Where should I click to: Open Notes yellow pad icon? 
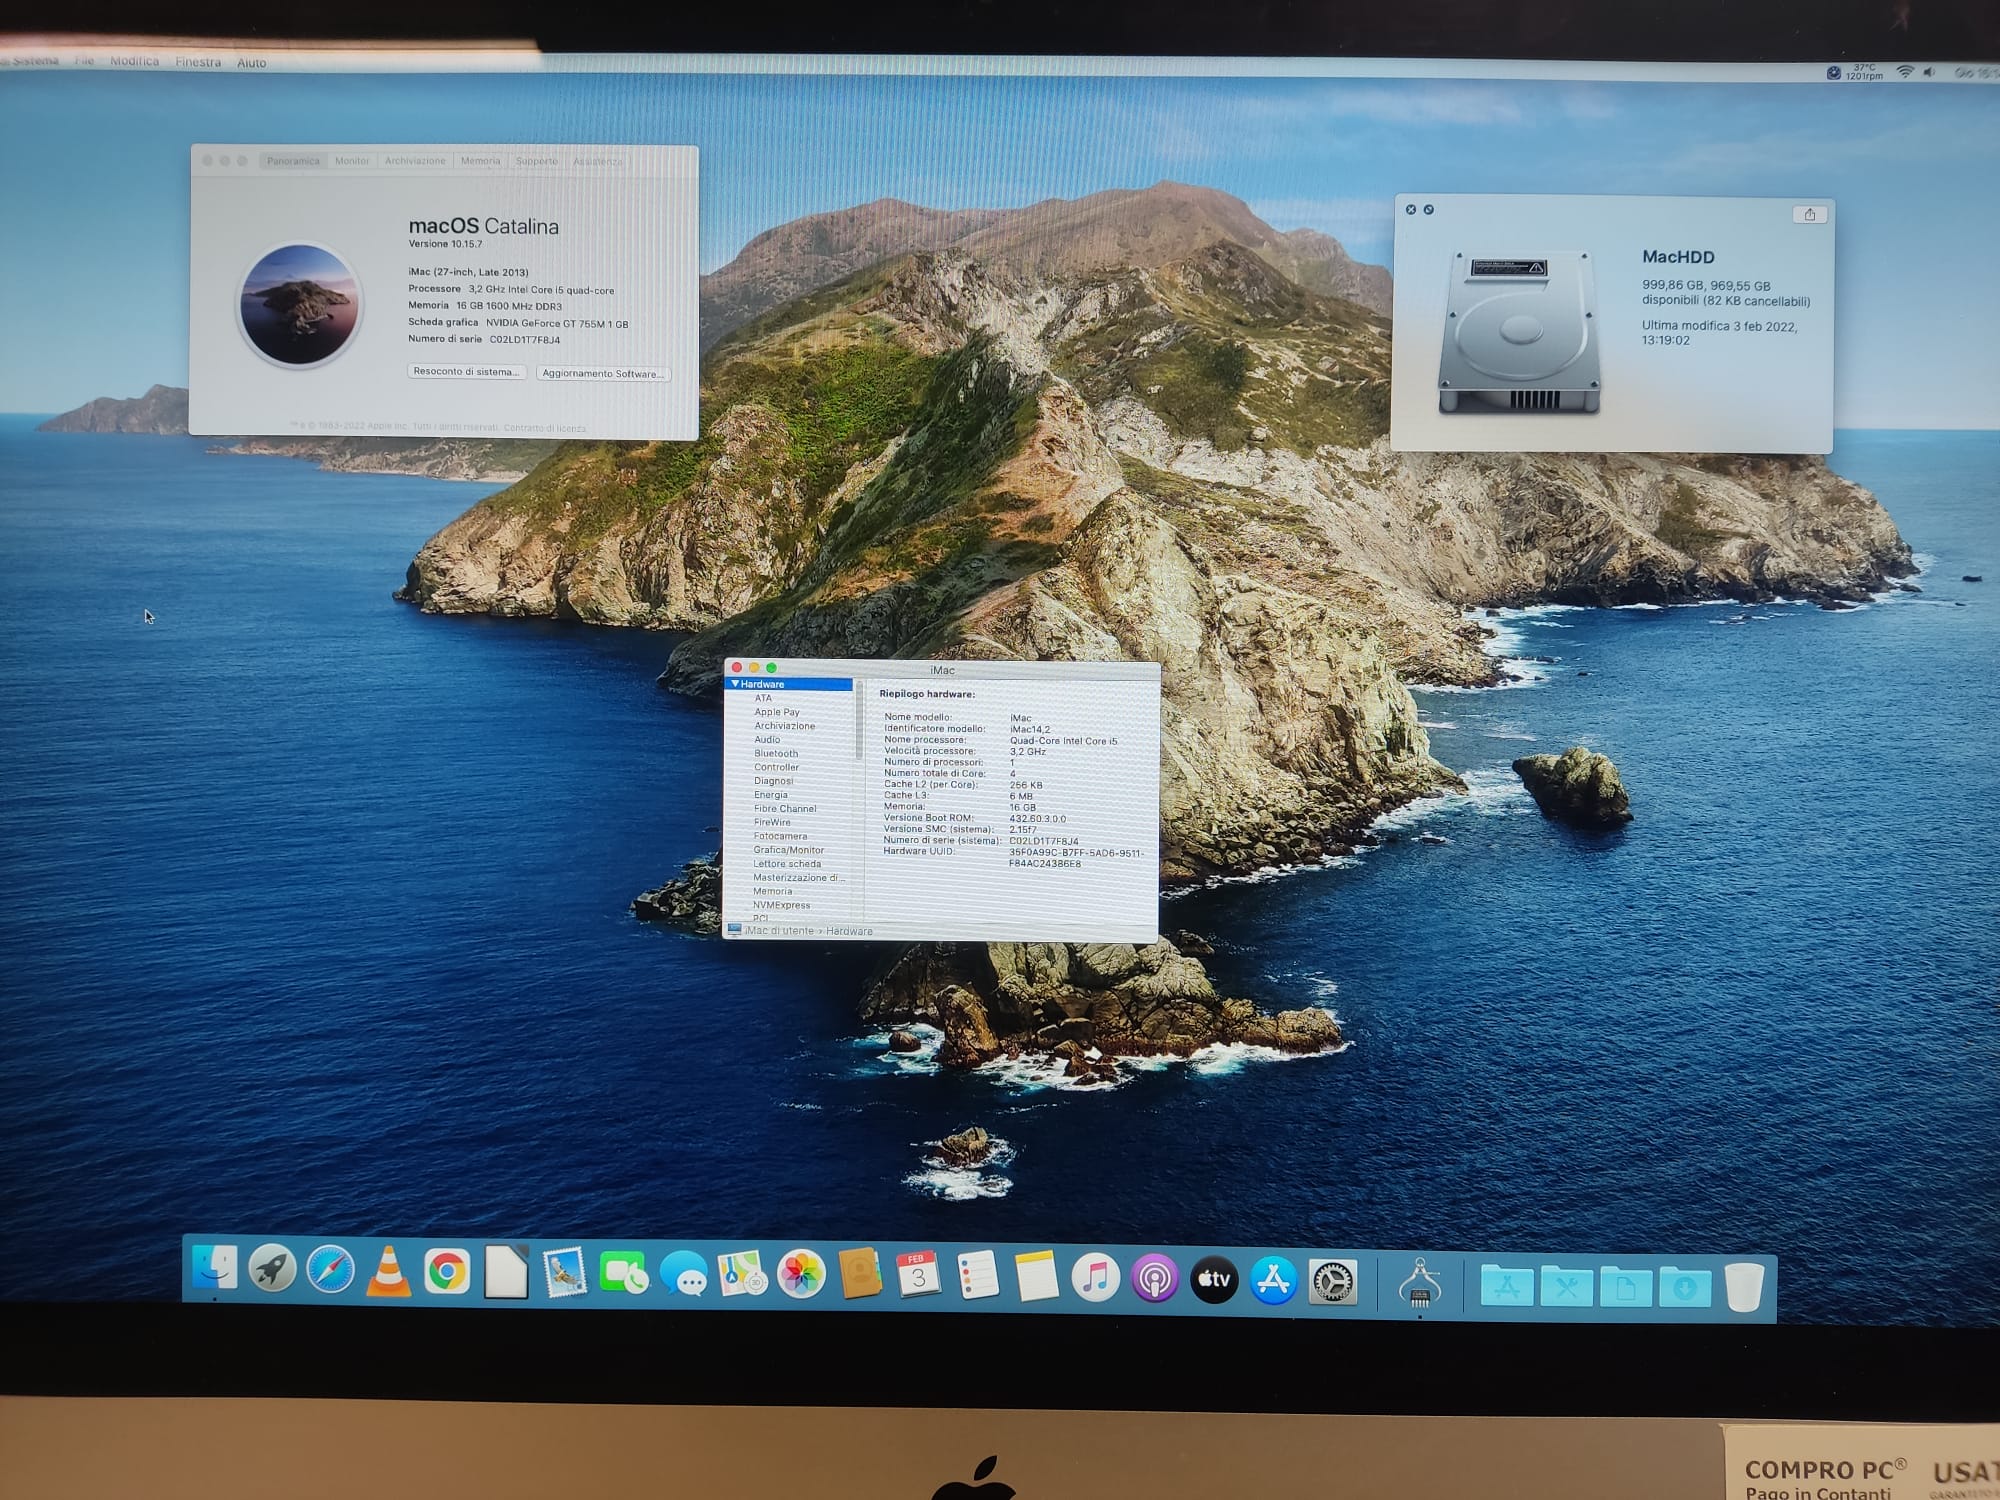[x=1036, y=1277]
